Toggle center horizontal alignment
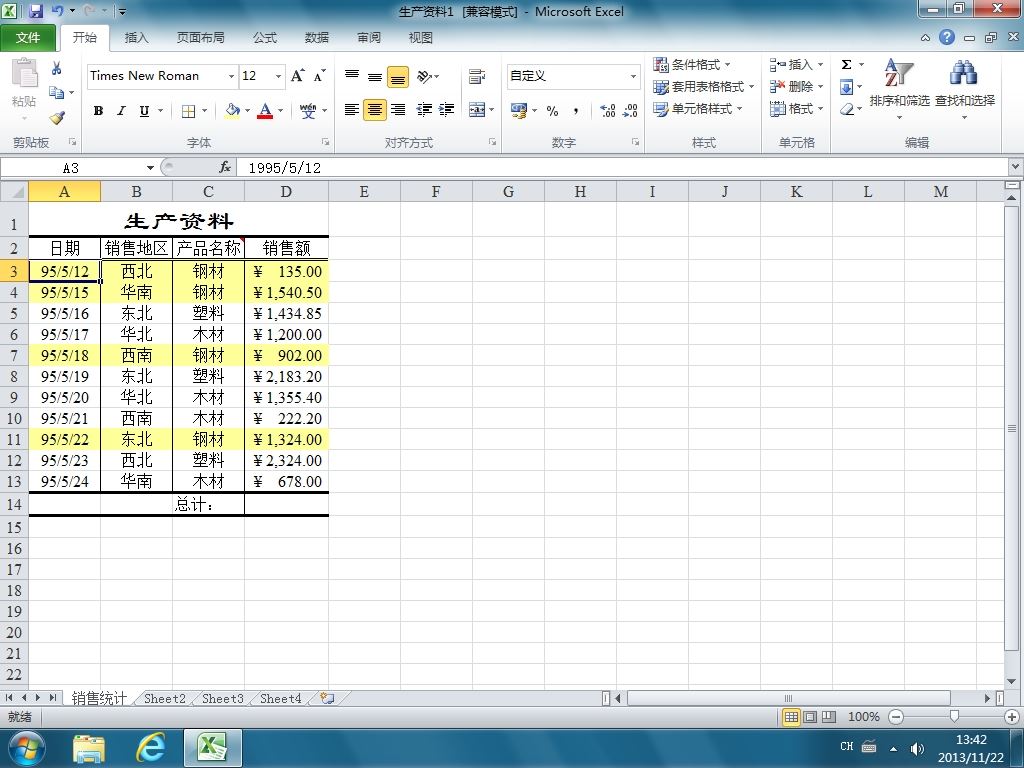 [375, 110]
